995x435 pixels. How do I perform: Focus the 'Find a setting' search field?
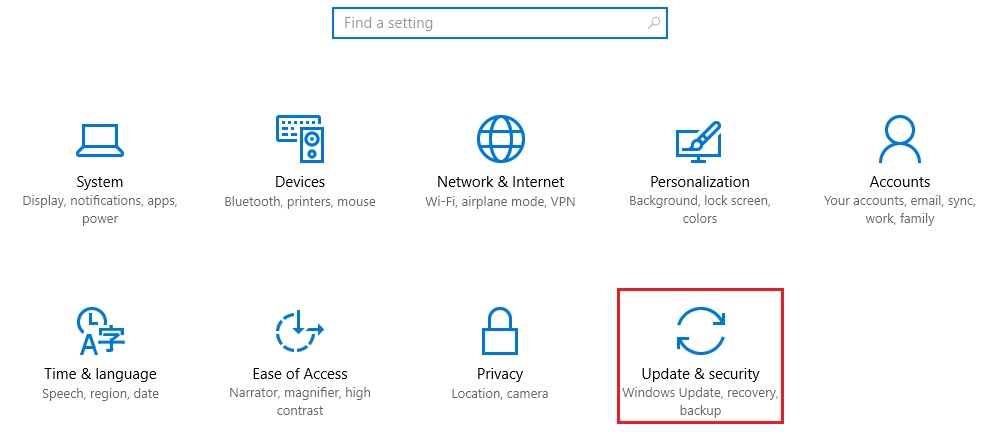490,22
